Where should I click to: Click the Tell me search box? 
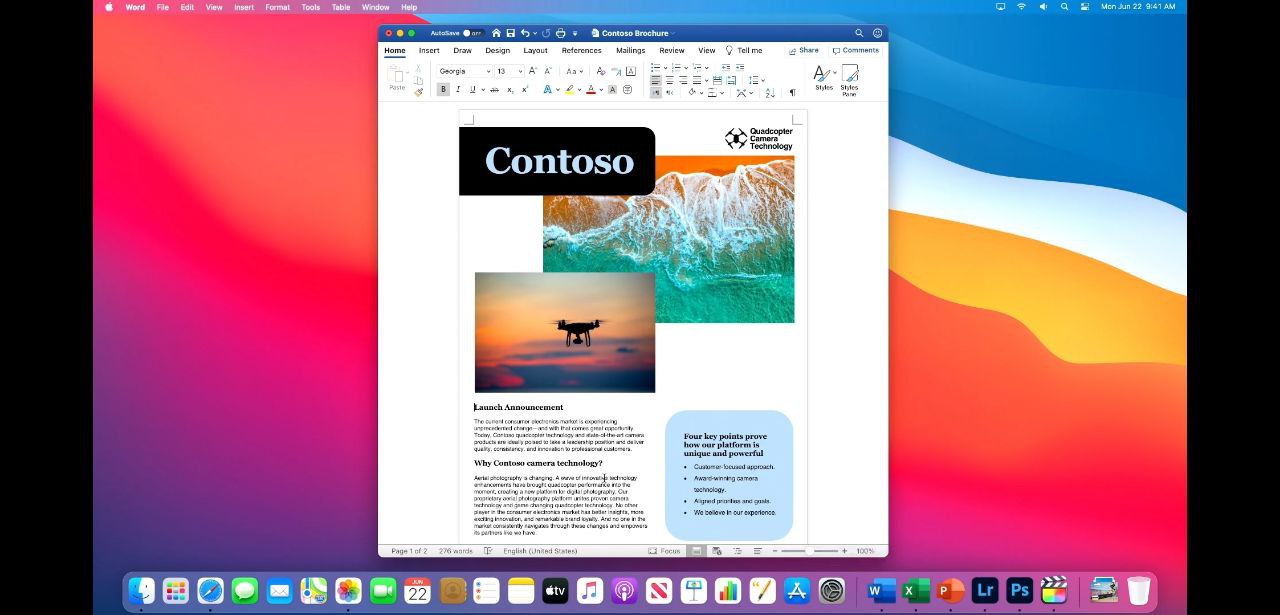[744, 50]
